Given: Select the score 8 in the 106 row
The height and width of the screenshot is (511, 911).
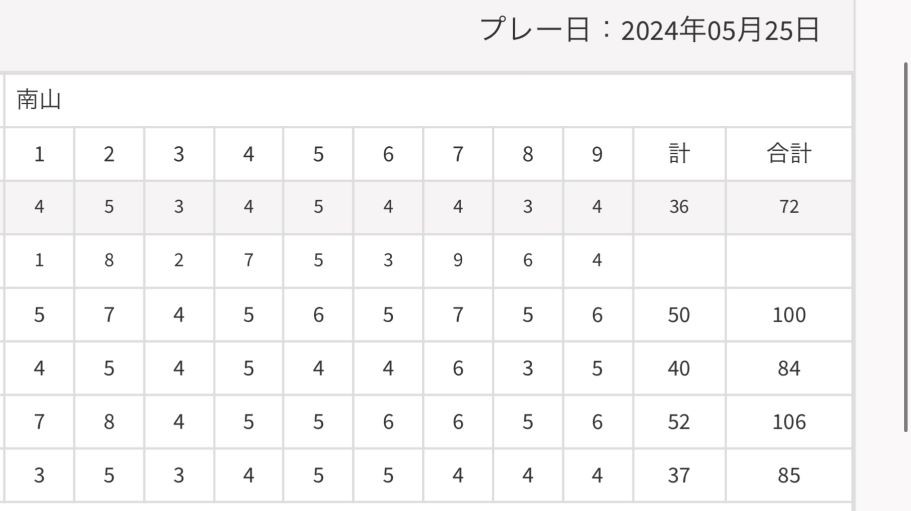Looking at the screenshot, I should 109,422.
